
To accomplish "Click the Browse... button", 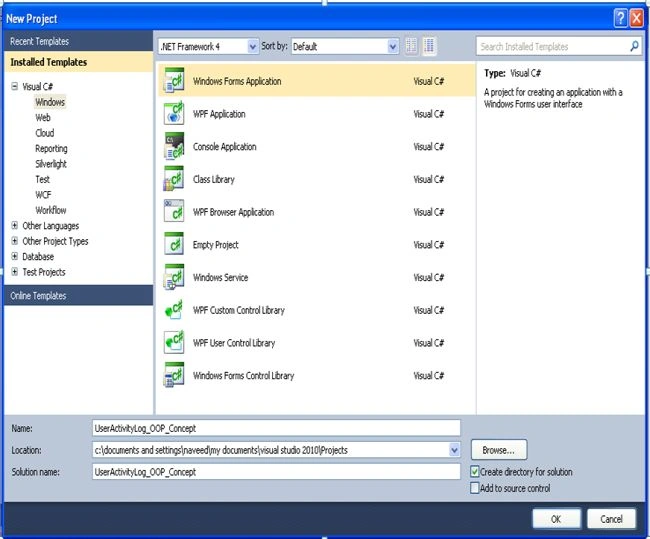I will pos(499,450).
